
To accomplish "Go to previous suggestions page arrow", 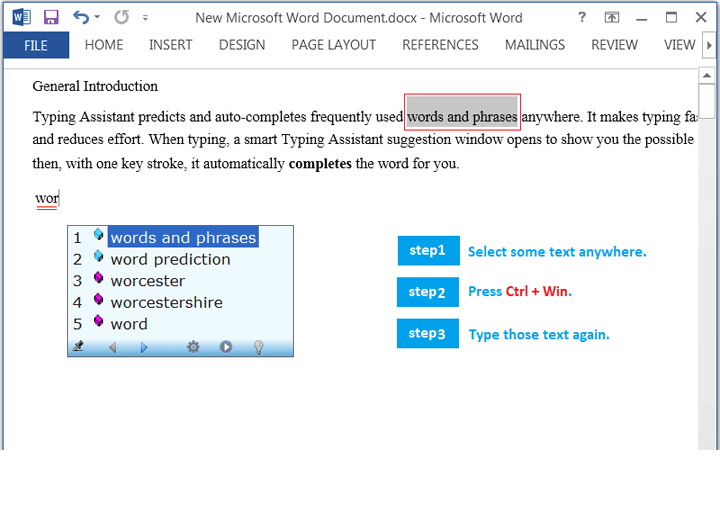I will [113, 347].
